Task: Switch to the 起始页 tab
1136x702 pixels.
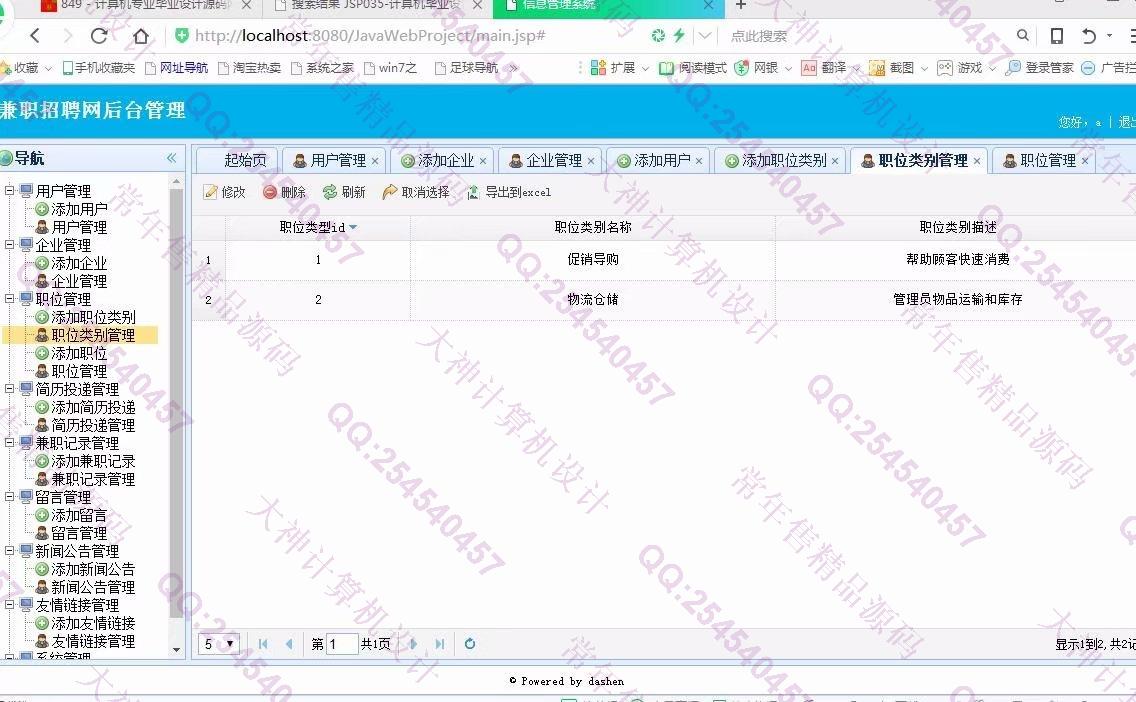Action: coord(236,160)
